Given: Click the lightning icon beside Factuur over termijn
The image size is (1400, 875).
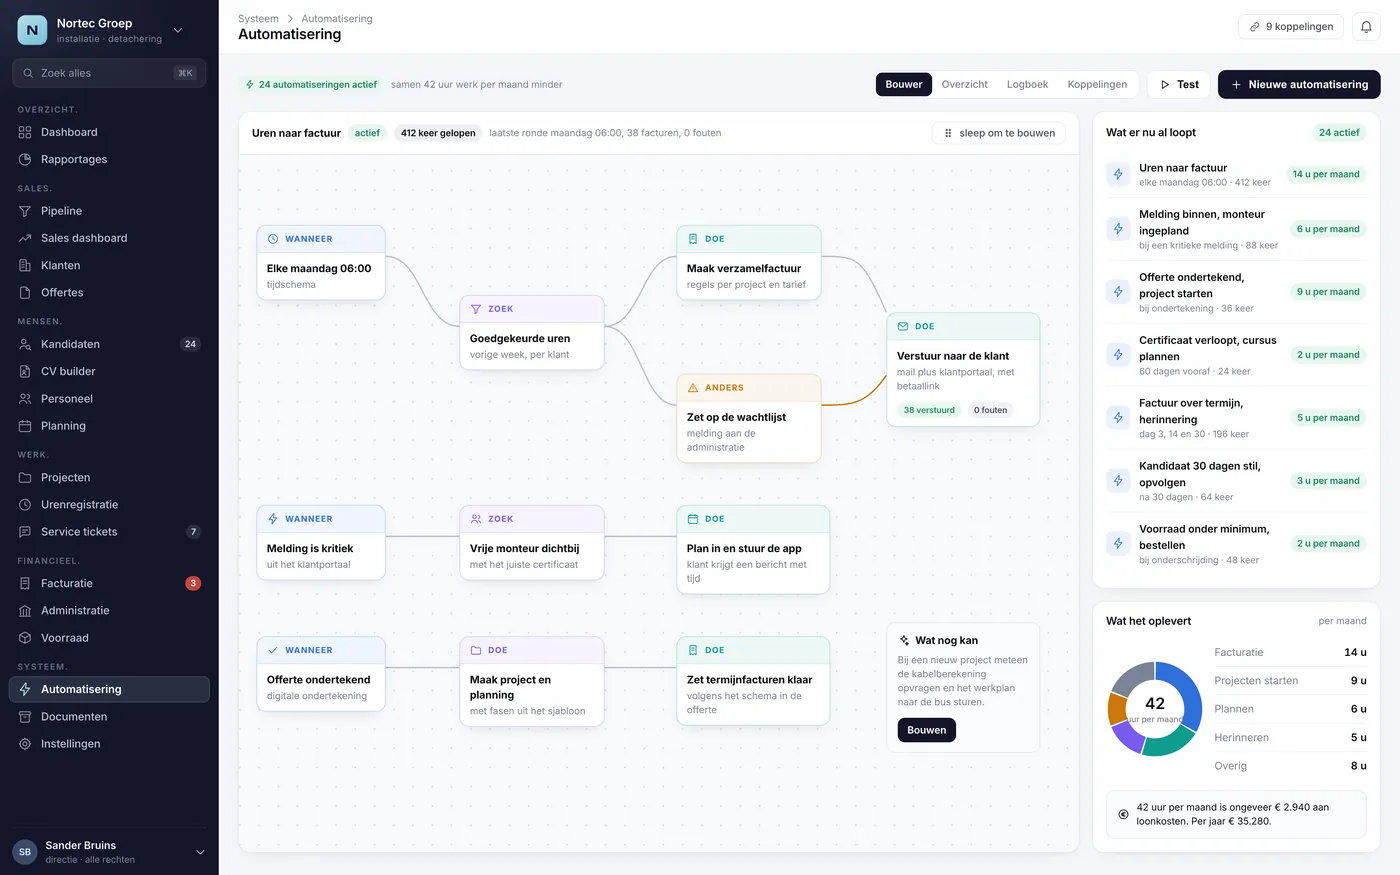Looking at the screenshot, I should coord(1118,418).
